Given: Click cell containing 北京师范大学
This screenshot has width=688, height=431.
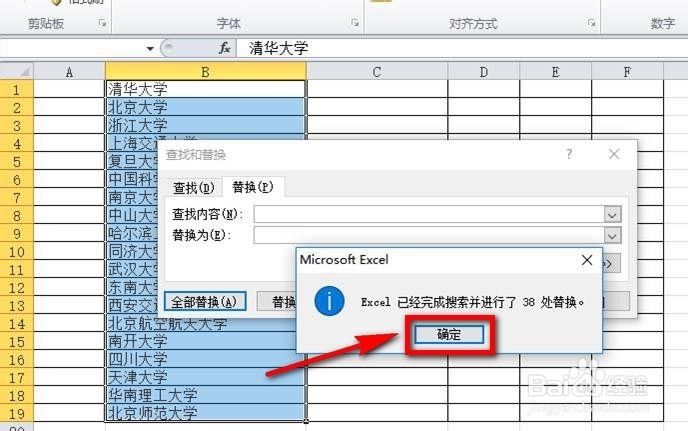Looking at the screenshot, I should (205, 413).
